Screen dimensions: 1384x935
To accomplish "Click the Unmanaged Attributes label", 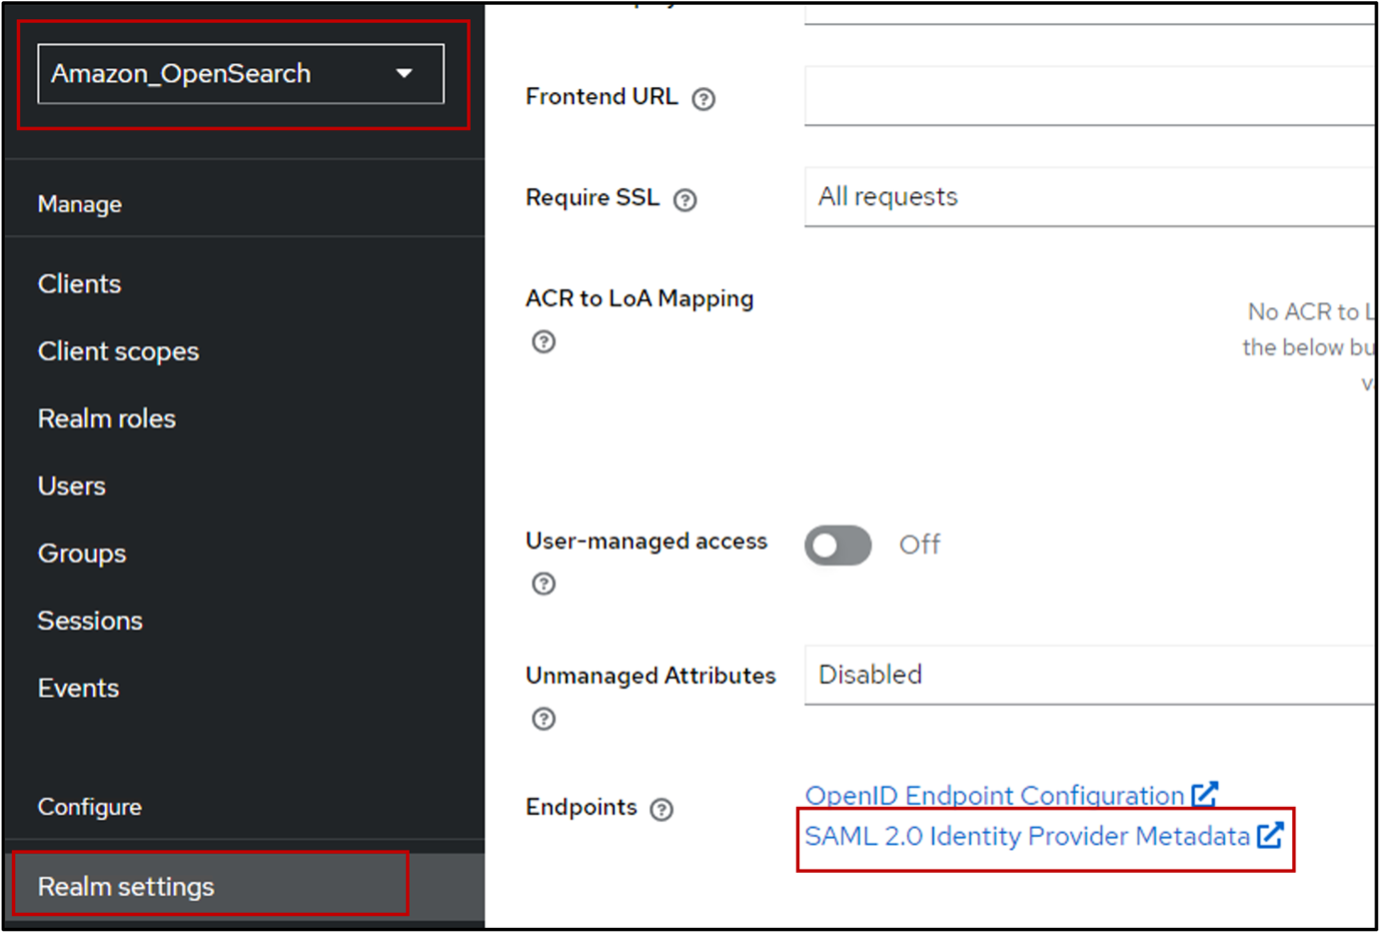I will tap(651, 676).
